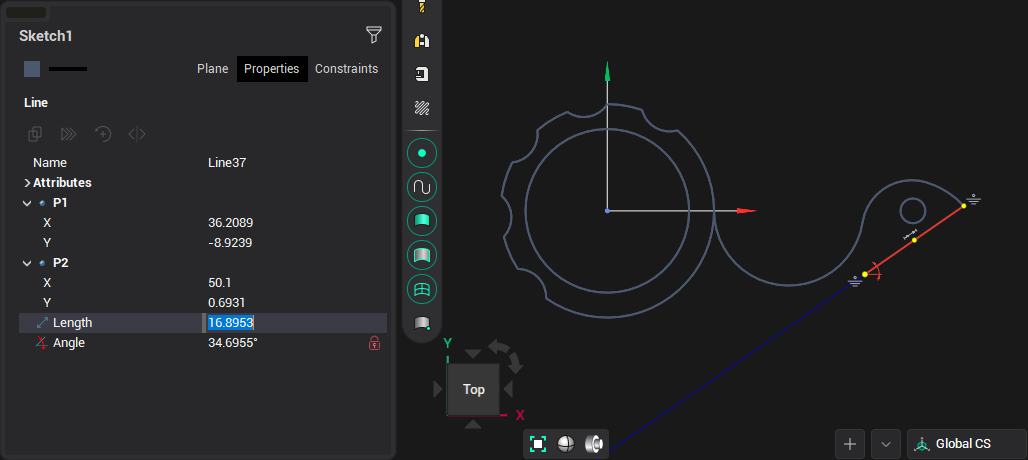Viewport: 1028px width, 460px height.
Task: Click the Top face of the view cube
Action: coord(473,389)
